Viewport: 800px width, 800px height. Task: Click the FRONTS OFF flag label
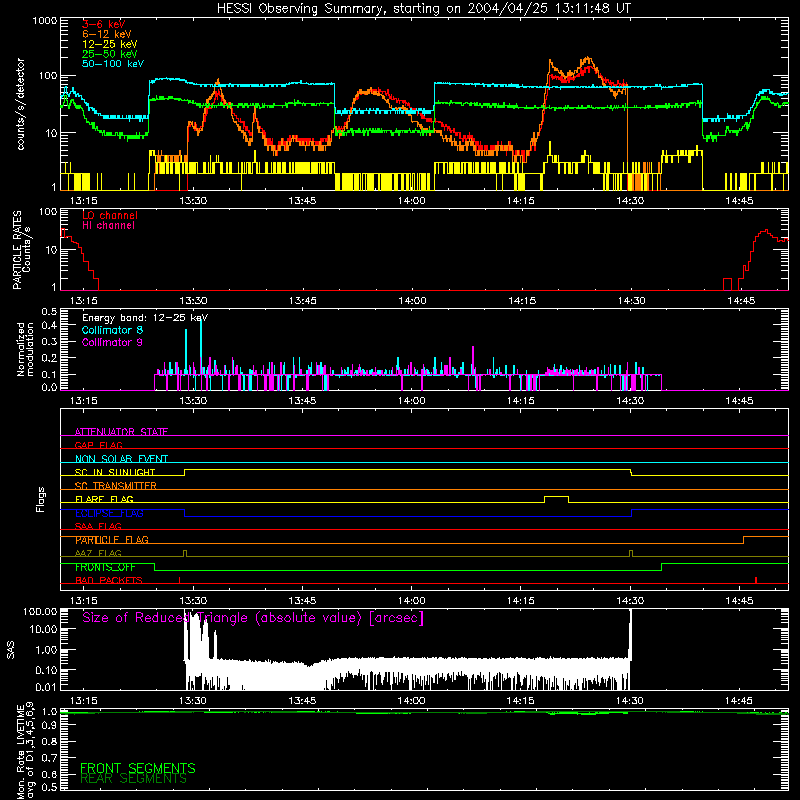[105, 567]
